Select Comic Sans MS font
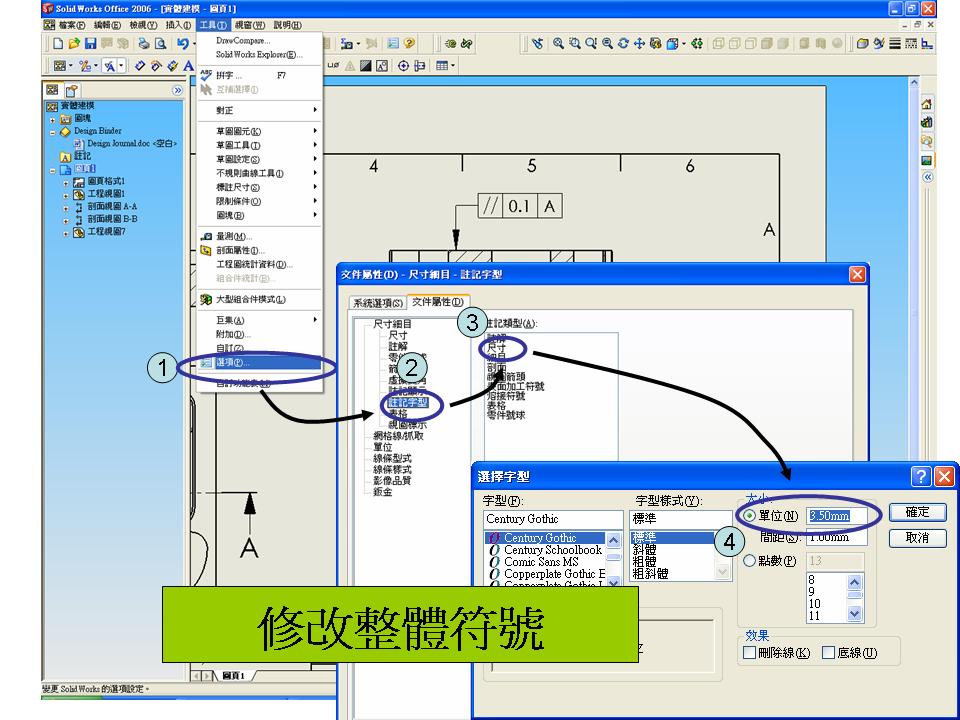Screen dimensions: 960x720 (x=541, y=561)
